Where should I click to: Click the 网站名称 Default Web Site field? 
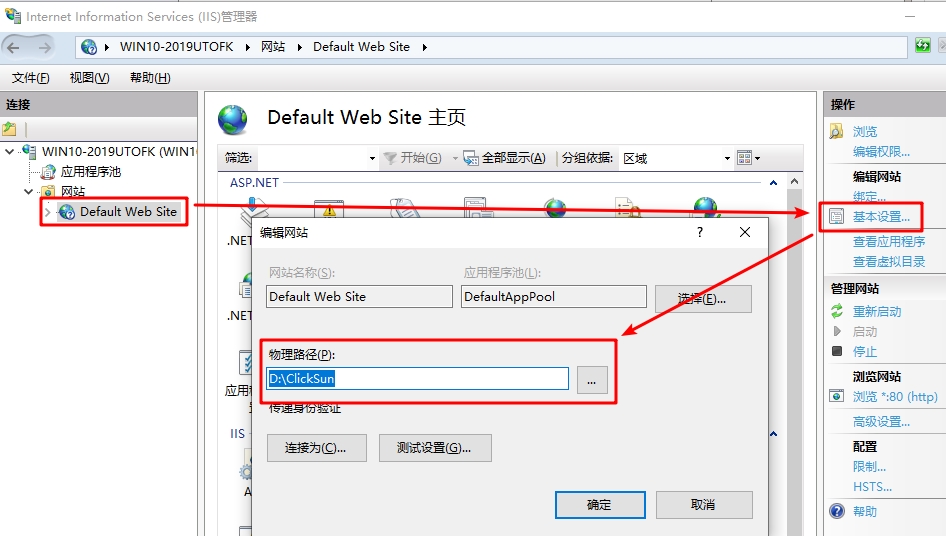359,296
